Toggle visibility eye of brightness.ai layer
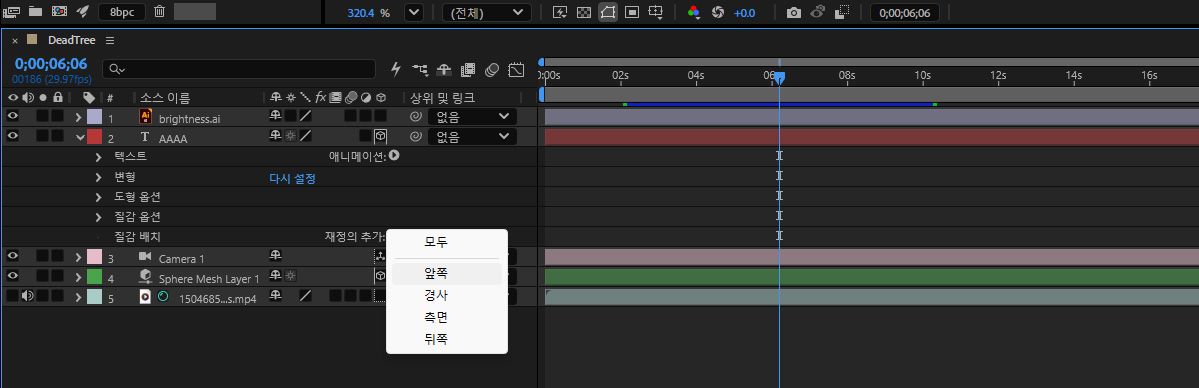1199x388 pixels. (x=13, y=116)
